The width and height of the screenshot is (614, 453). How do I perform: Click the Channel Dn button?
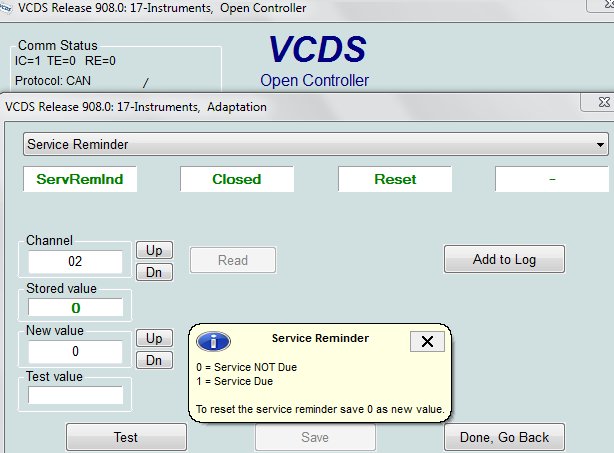tap(154, 272)
